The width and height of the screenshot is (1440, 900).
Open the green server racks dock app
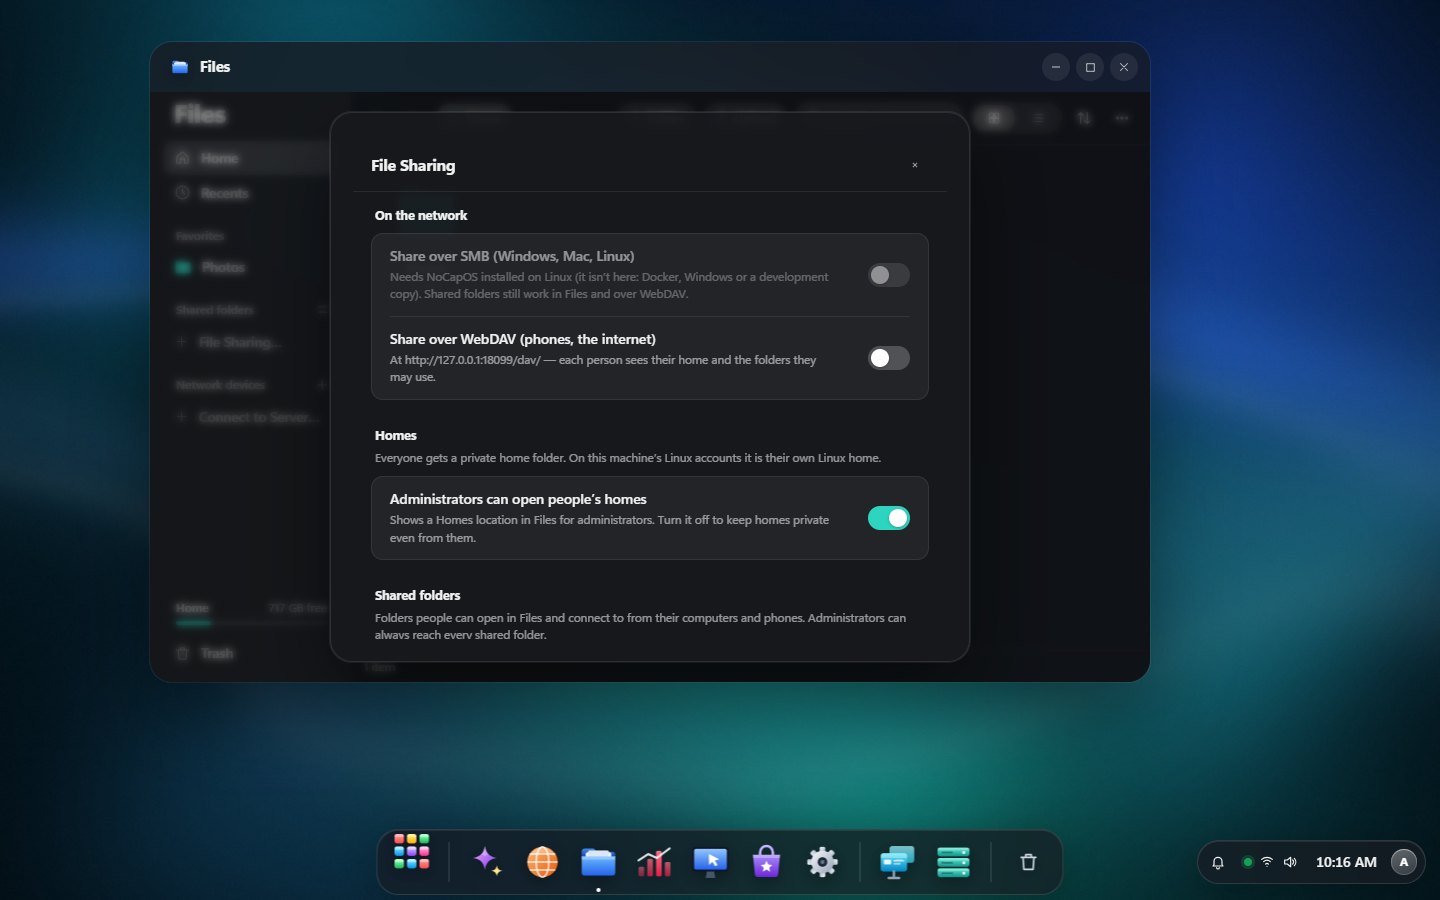[x=953, y=861]
